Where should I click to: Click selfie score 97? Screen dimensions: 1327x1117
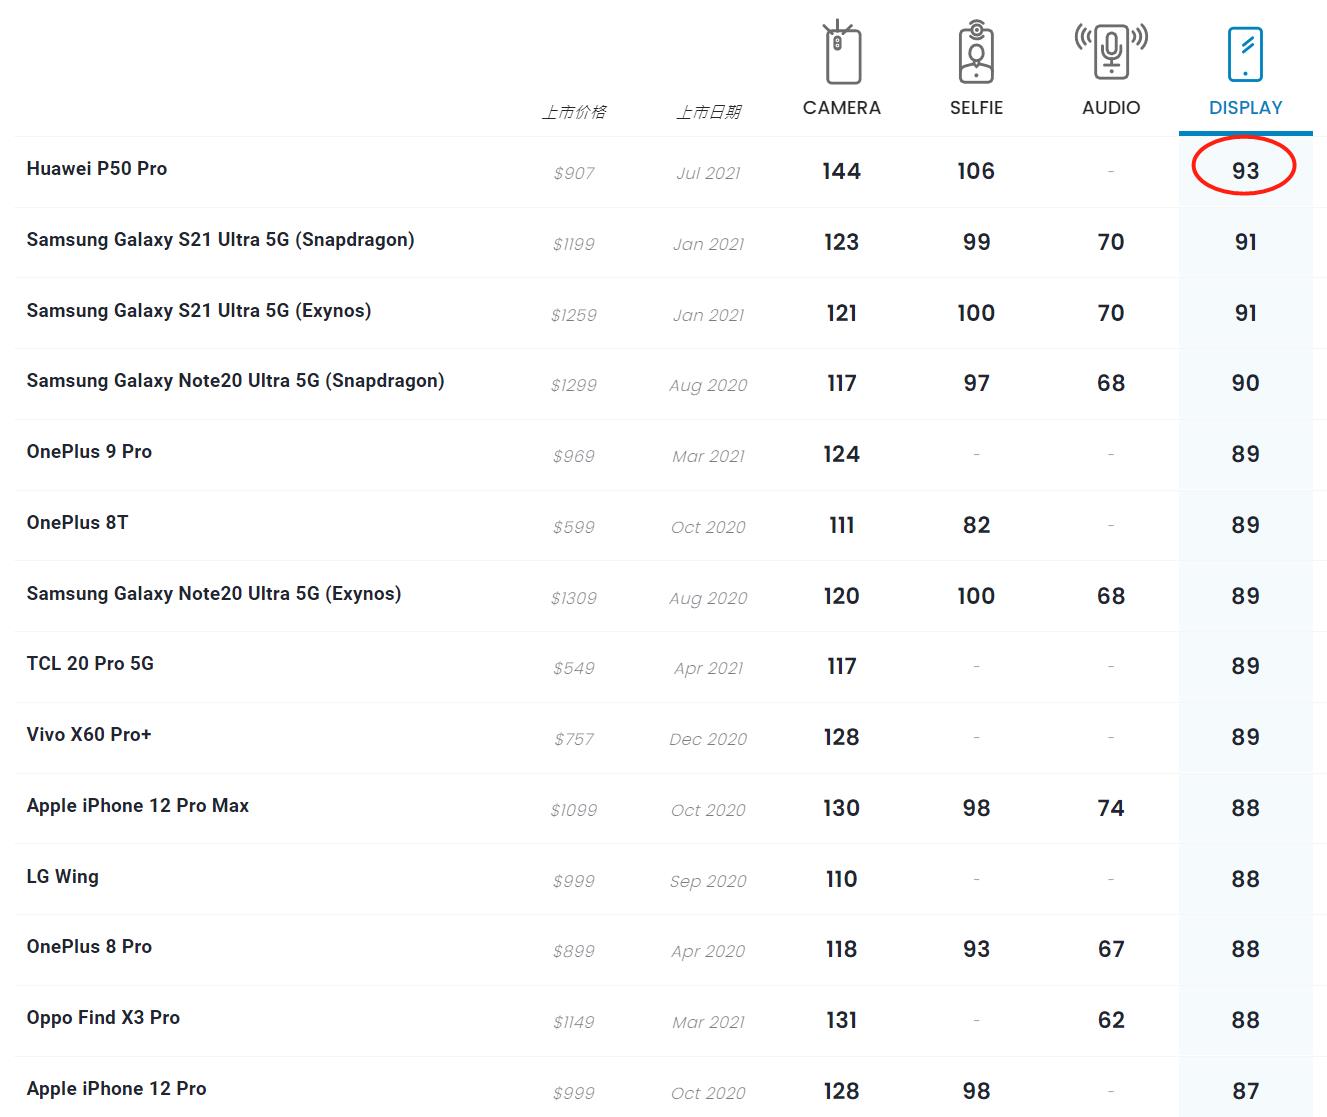(x=976, y=383)
